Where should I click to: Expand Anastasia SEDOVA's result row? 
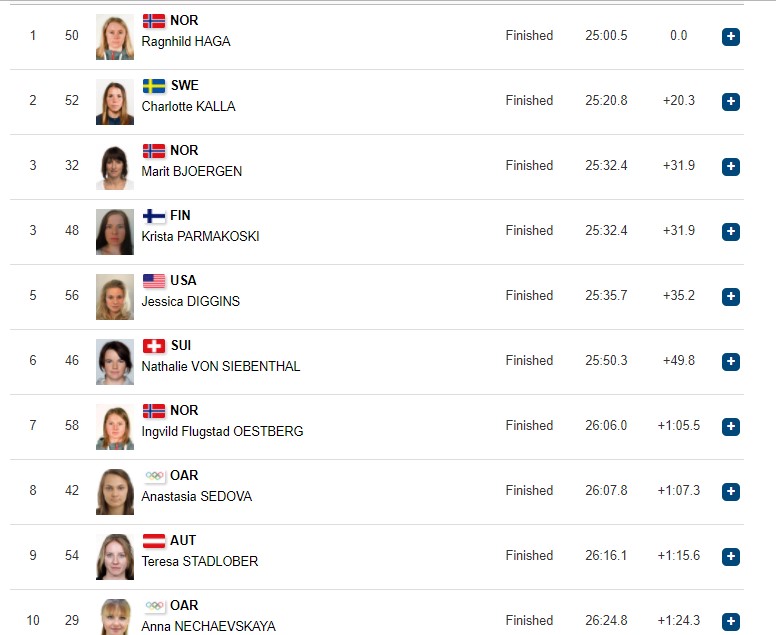coord(730,491)
